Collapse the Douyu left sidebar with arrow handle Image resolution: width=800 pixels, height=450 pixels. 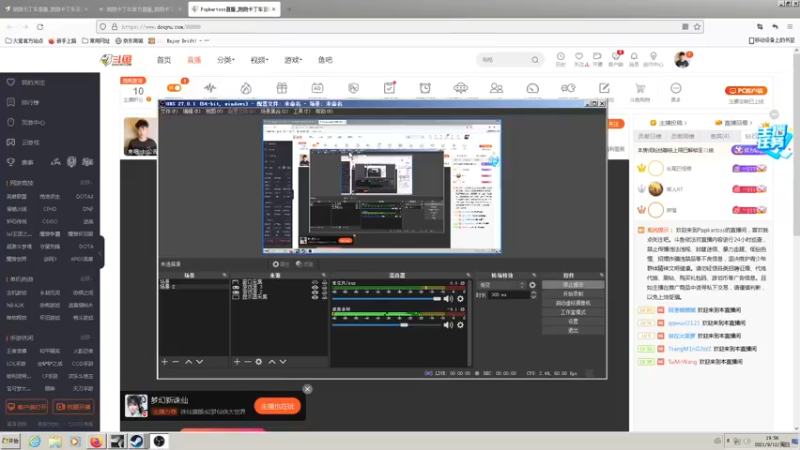click(101, 252)
